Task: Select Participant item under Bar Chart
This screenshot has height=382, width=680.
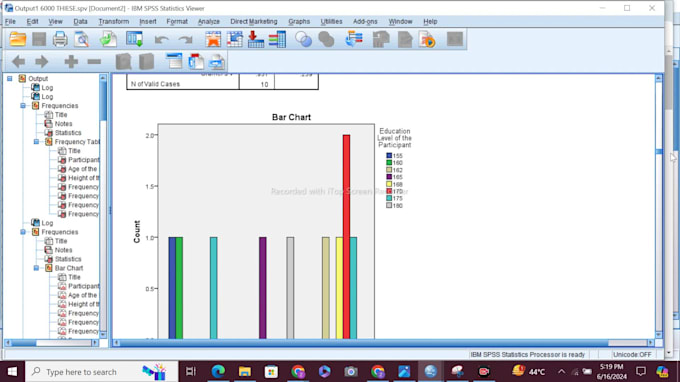Action: tap(83, 286)
